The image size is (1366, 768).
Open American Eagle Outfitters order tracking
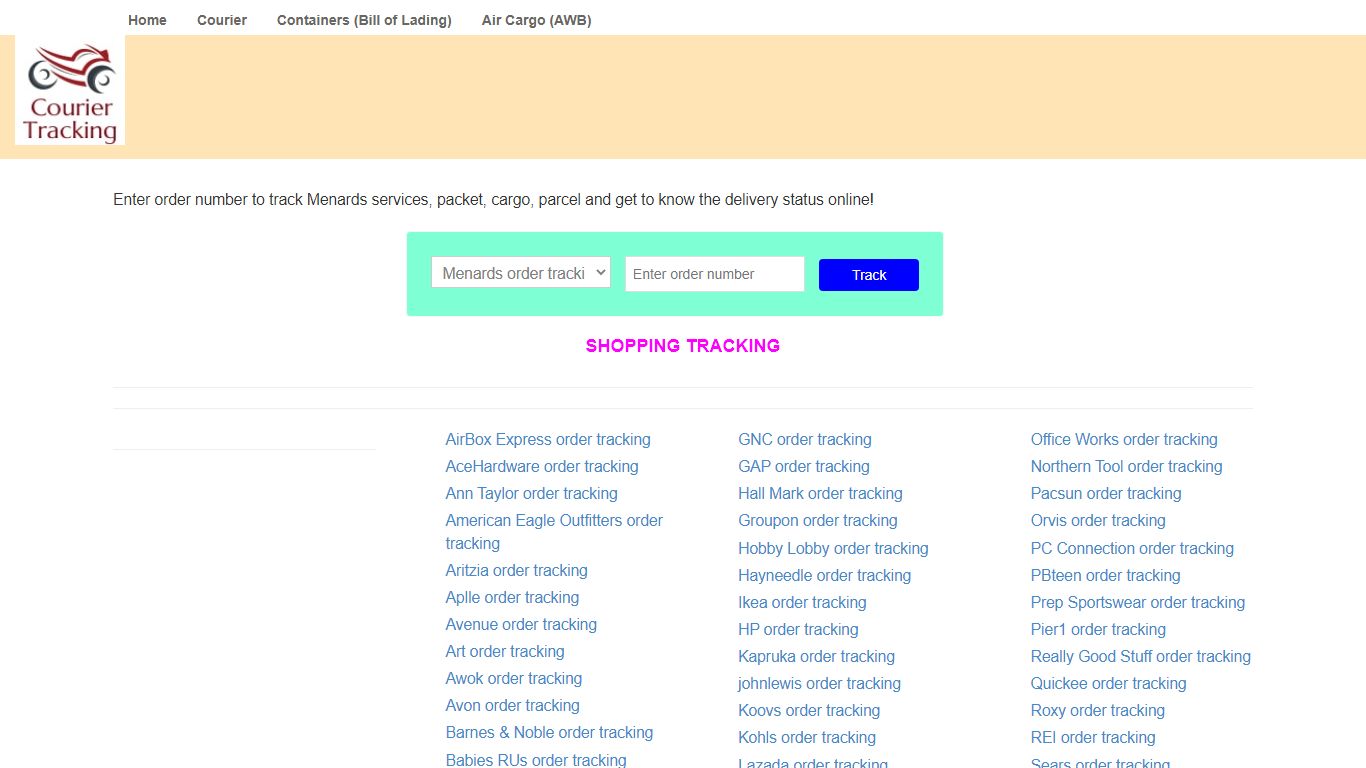(x=554, y=531)
